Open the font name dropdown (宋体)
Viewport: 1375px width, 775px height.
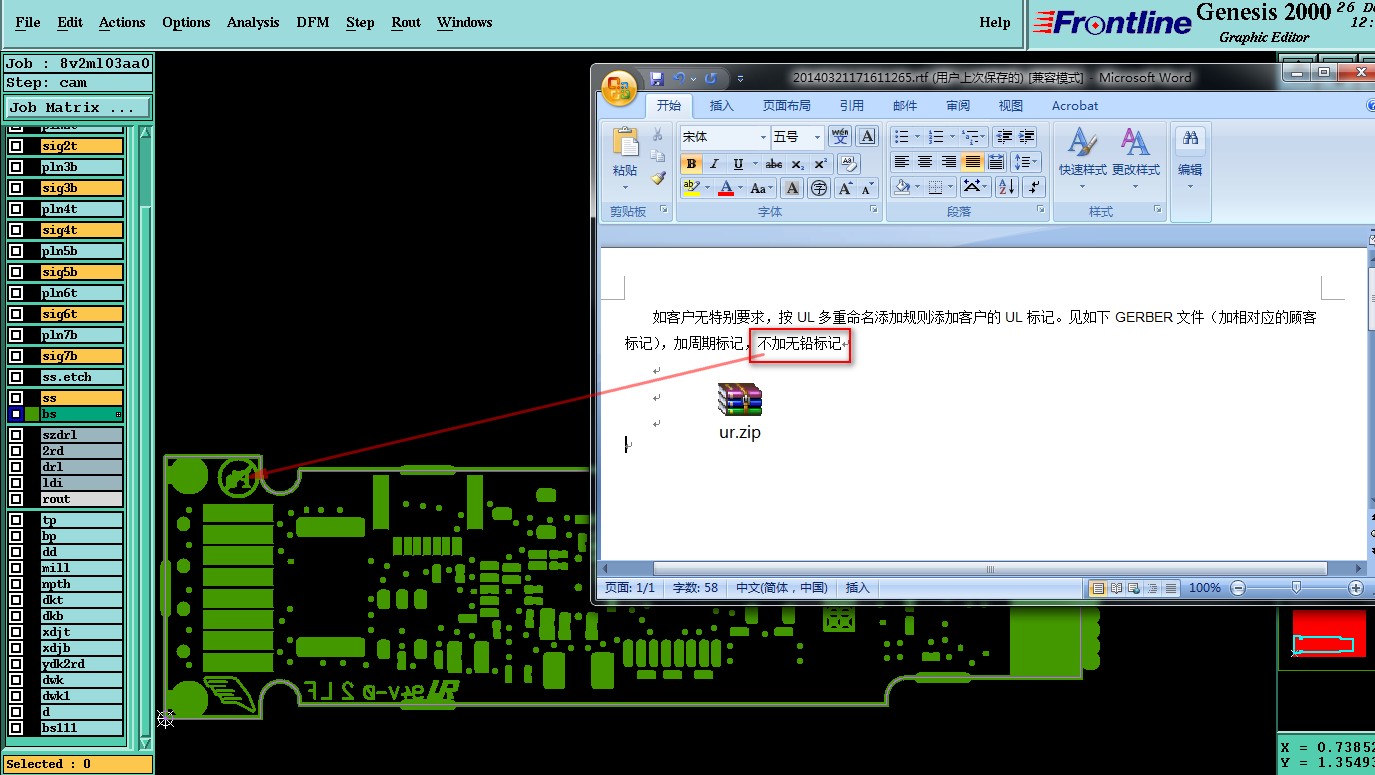[763, 137]
